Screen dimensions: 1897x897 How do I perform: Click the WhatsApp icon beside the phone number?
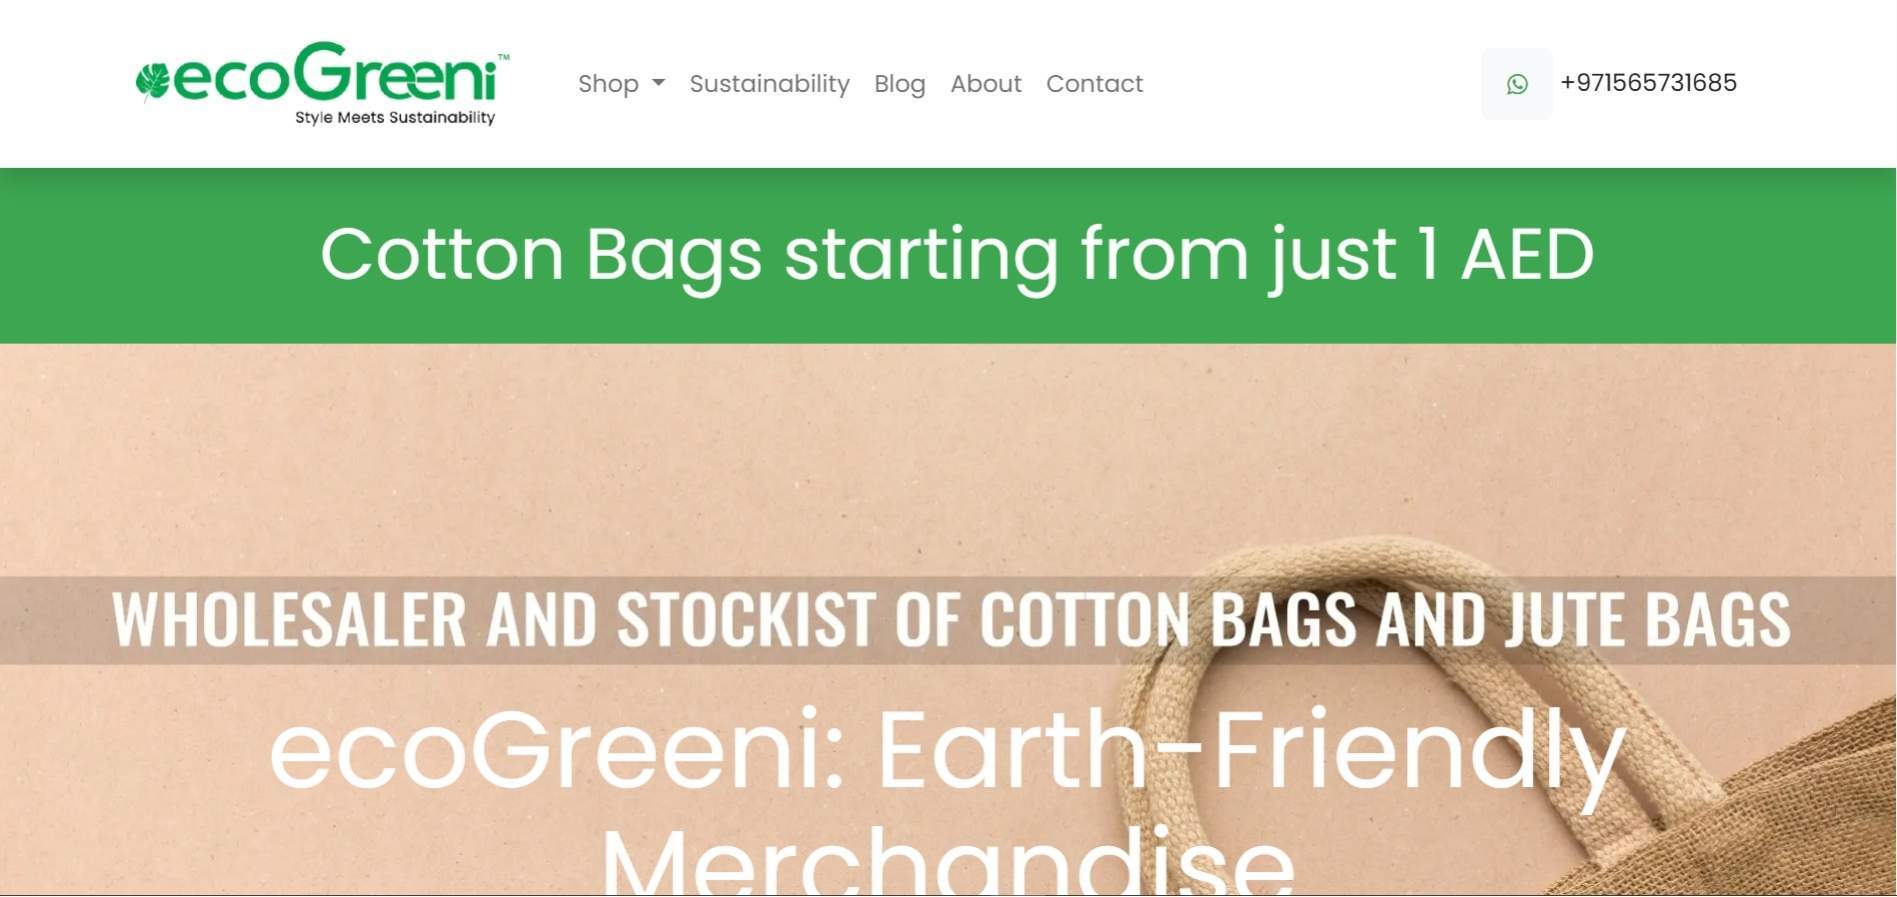[x=1516, y=84]
